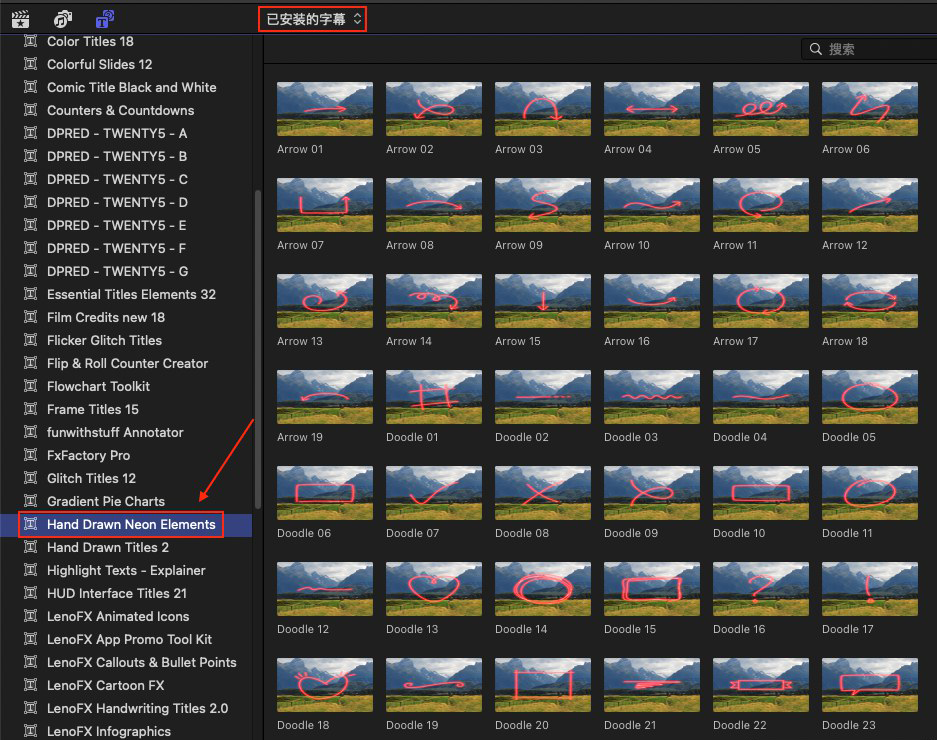This screenshot has width=937, height=740.
Task: Select the Arrow 18 thumbnail
Action: [869, 301]
